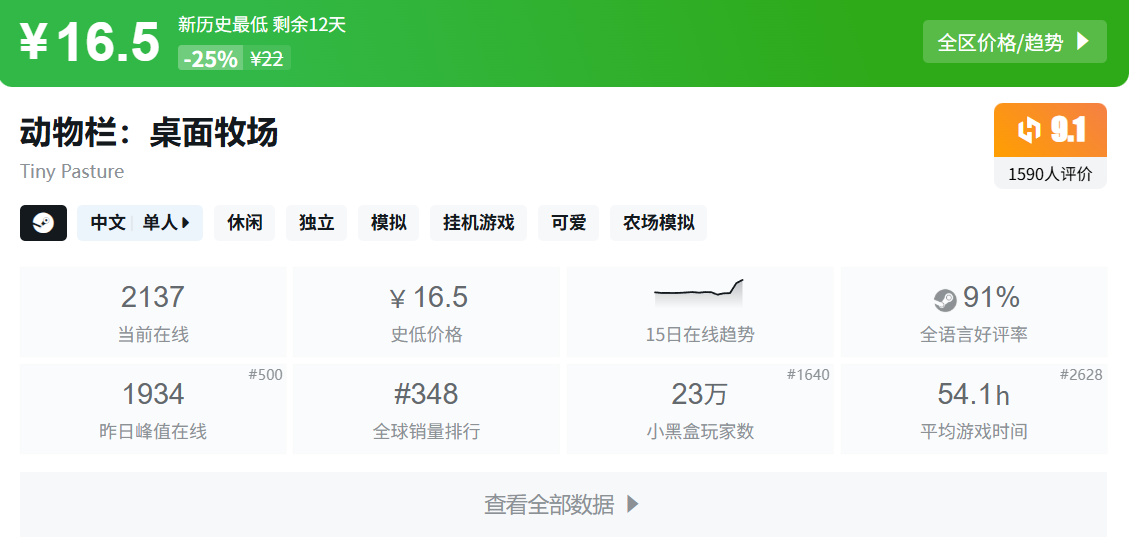This screenshot has height=557, width=1138.
Task: Click the 2137 当前在线 stat card
Action: (153, 312)
